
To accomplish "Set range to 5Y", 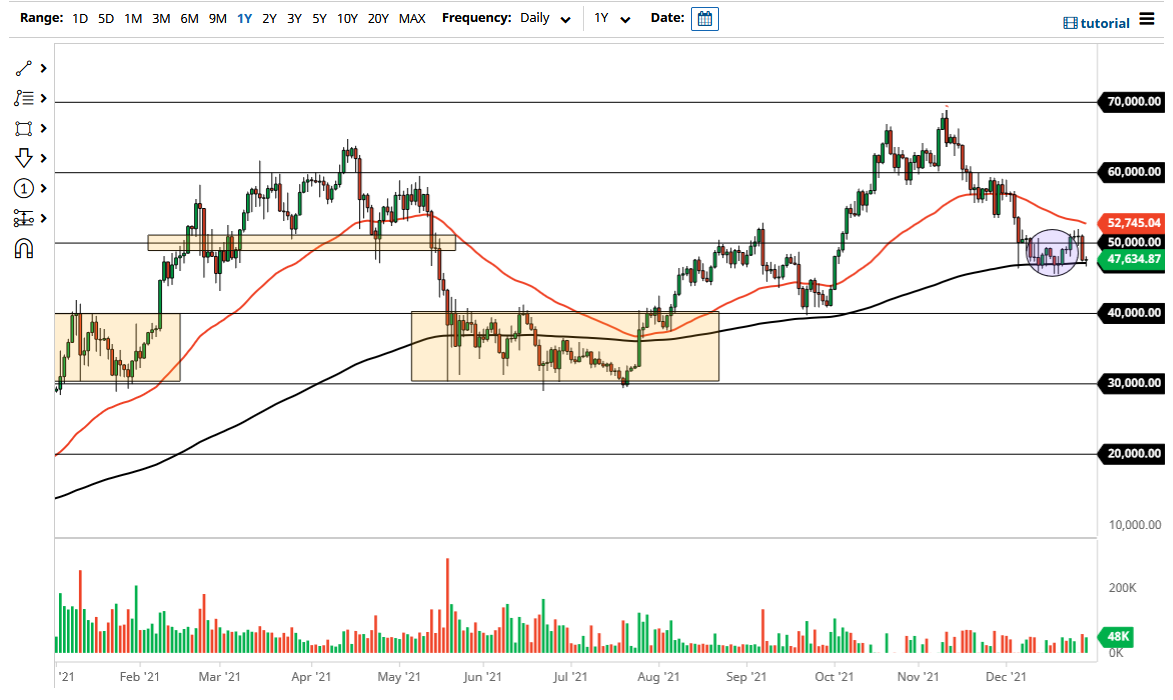I will [319, 19].
